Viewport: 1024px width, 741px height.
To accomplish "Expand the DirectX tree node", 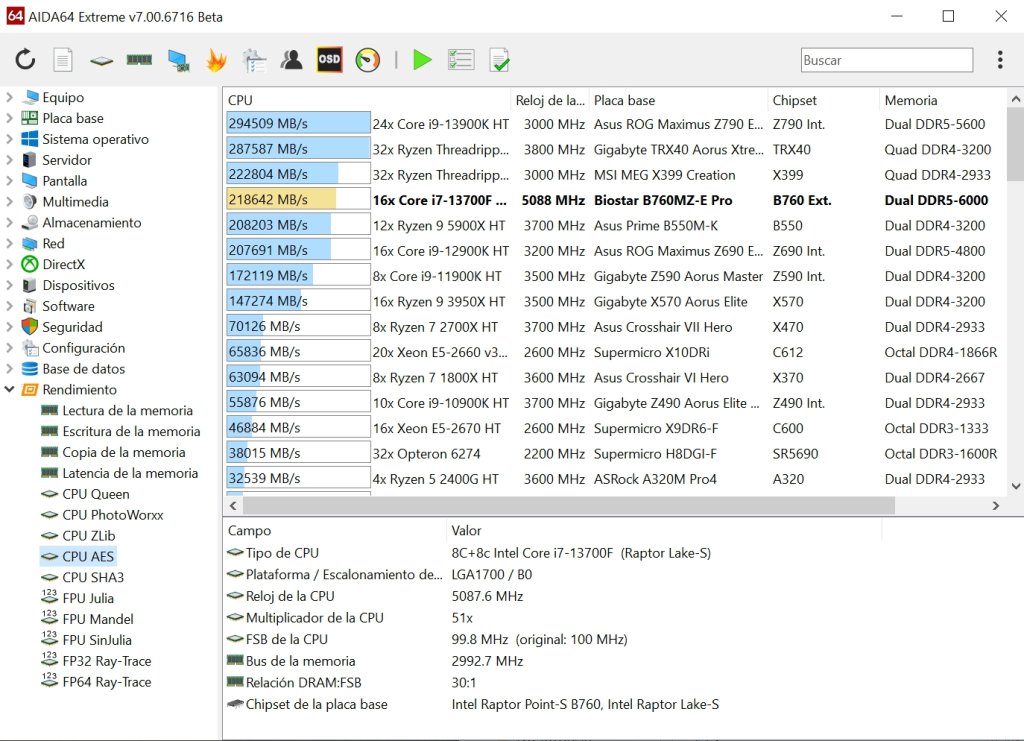I will click(x=9, y=264).
